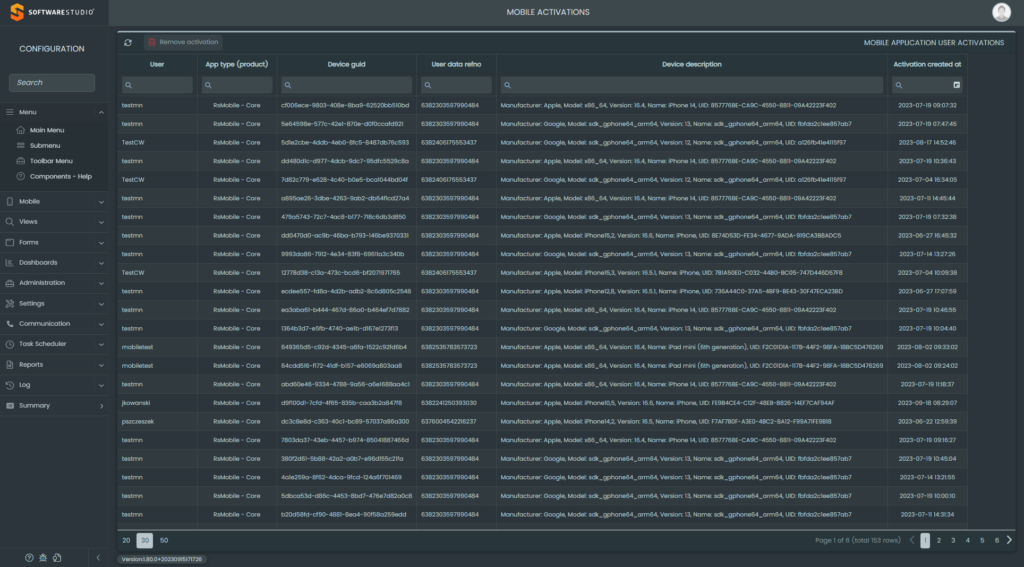Open the user profile avatar

coord(1001,12)
